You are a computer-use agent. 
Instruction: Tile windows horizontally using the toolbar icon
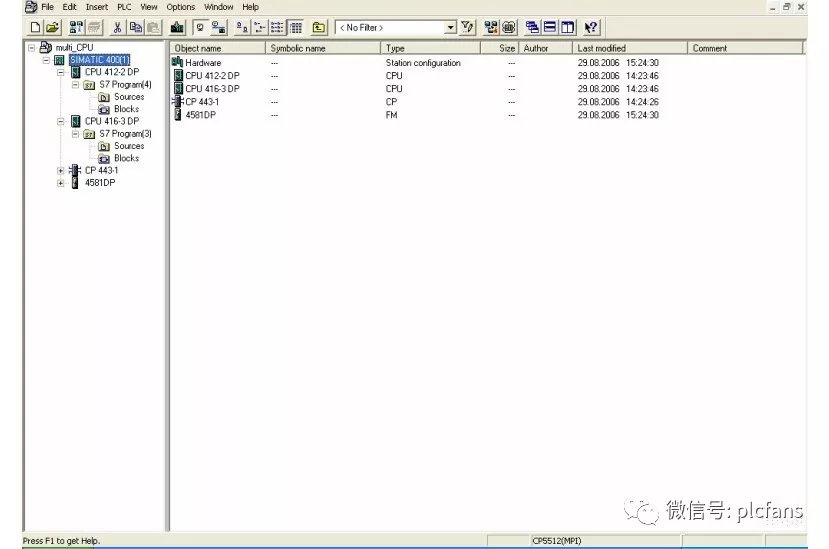pos(550,28)
